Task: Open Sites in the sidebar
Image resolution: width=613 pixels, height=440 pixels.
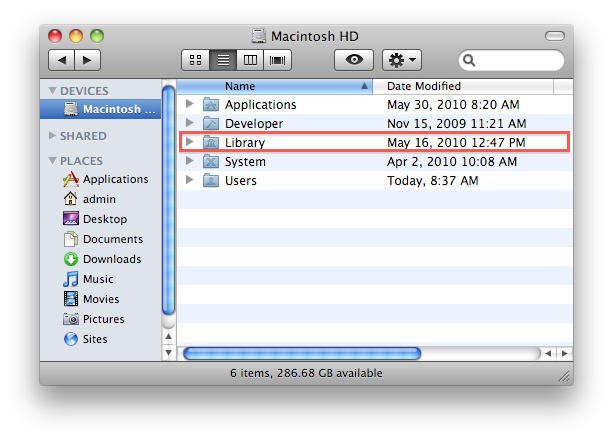Action: (x=95, y=339)
